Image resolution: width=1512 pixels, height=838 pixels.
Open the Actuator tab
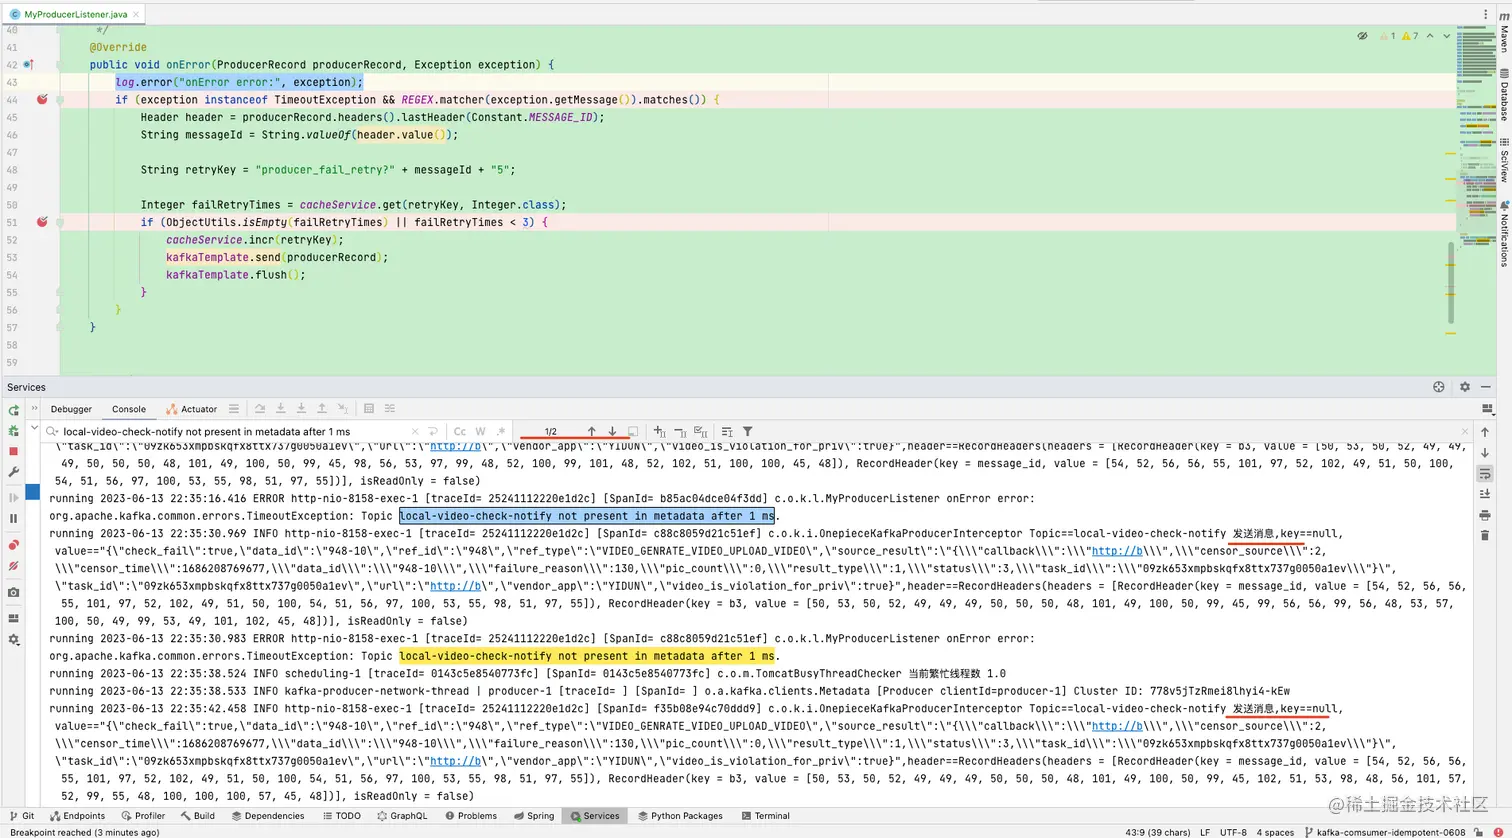[191, 409]
